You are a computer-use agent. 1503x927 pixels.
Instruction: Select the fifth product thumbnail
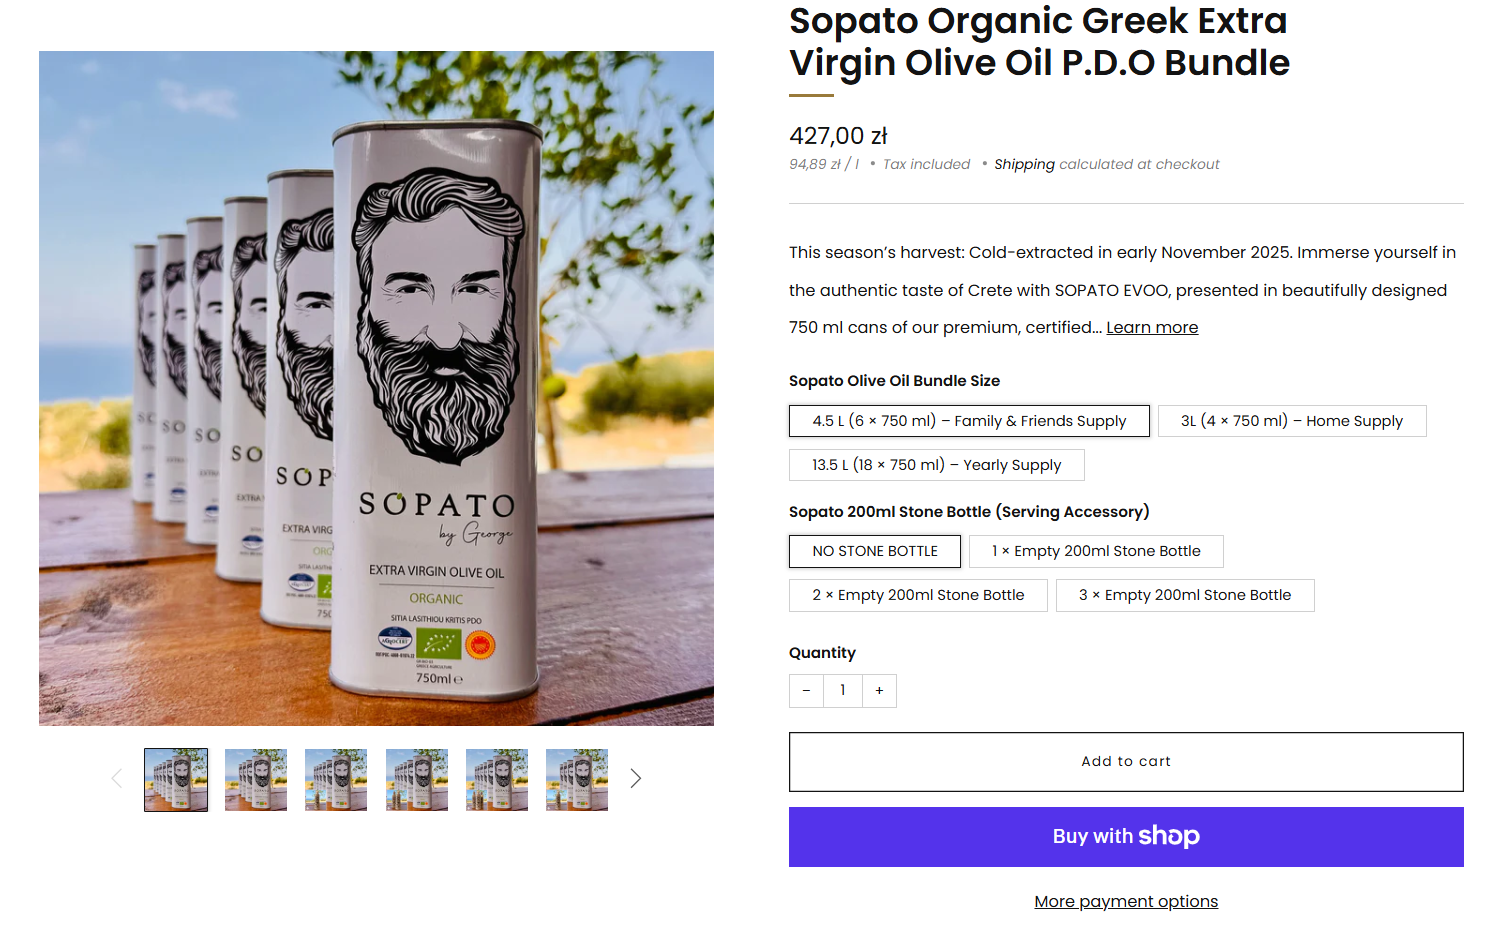pyautogui.click(x=497, y=780)
